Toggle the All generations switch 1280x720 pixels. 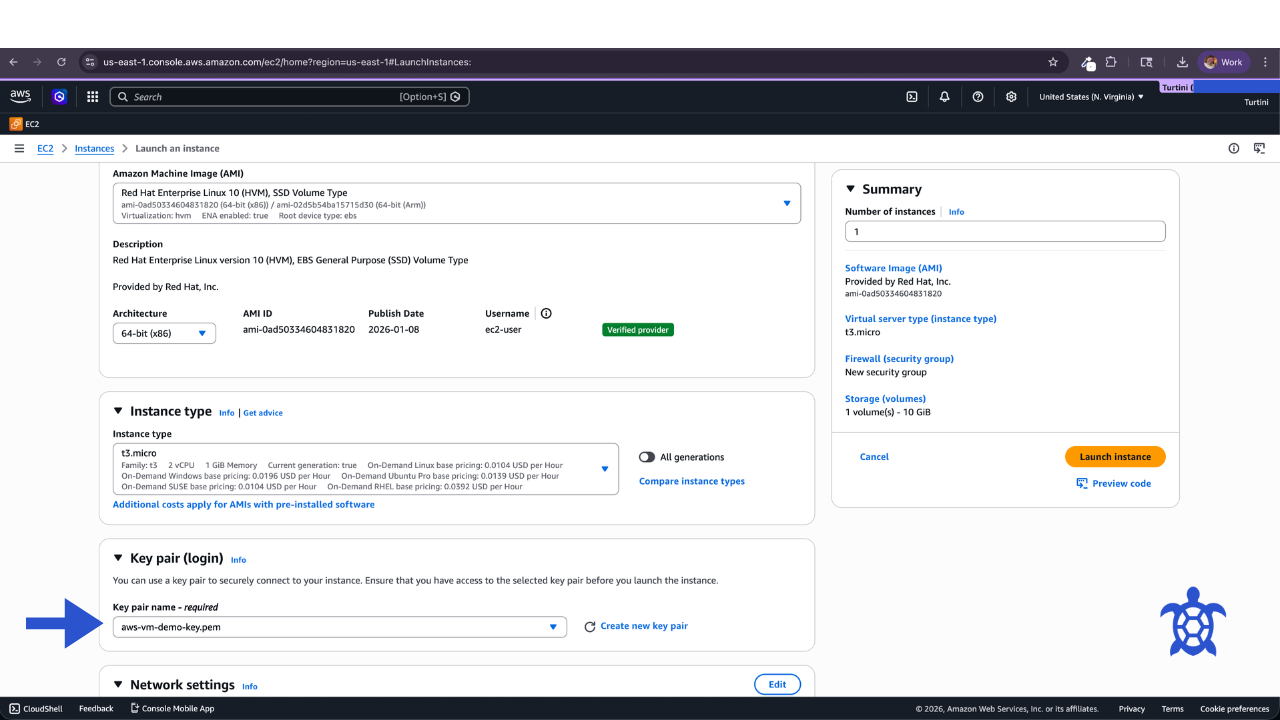tap(647, 457)
